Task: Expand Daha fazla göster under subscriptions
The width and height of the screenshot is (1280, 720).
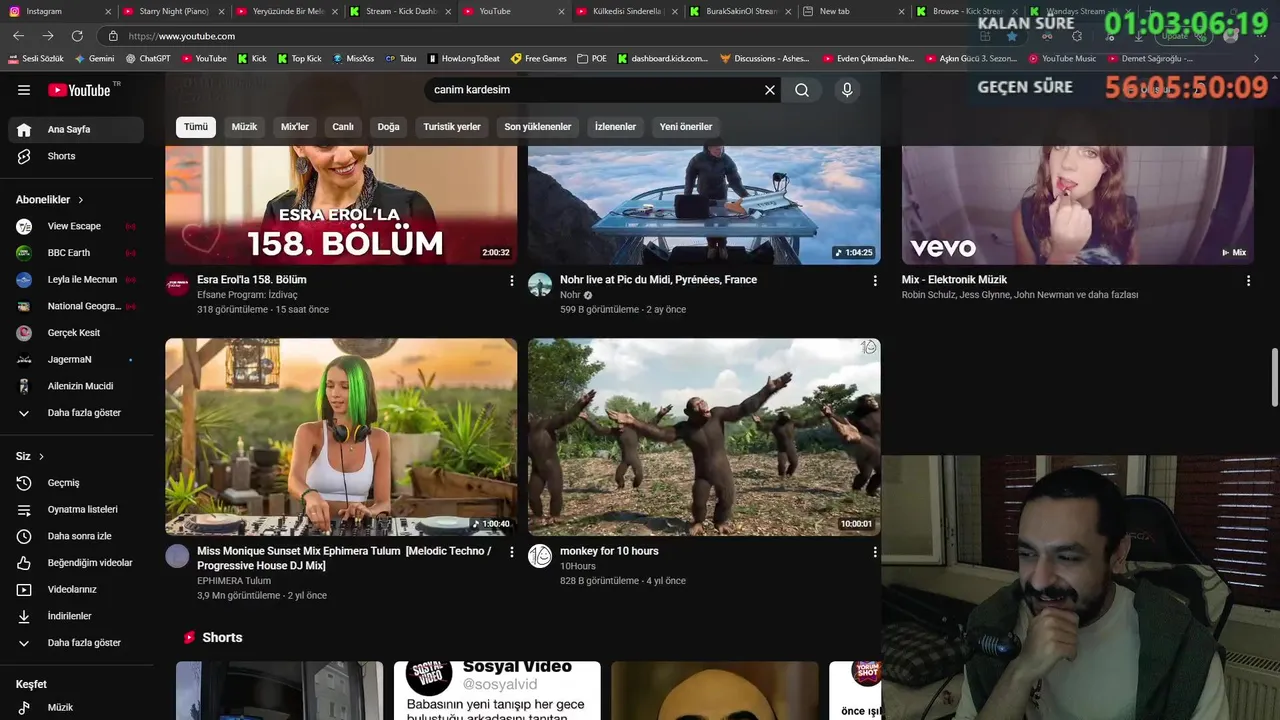Action: point(76,413)
